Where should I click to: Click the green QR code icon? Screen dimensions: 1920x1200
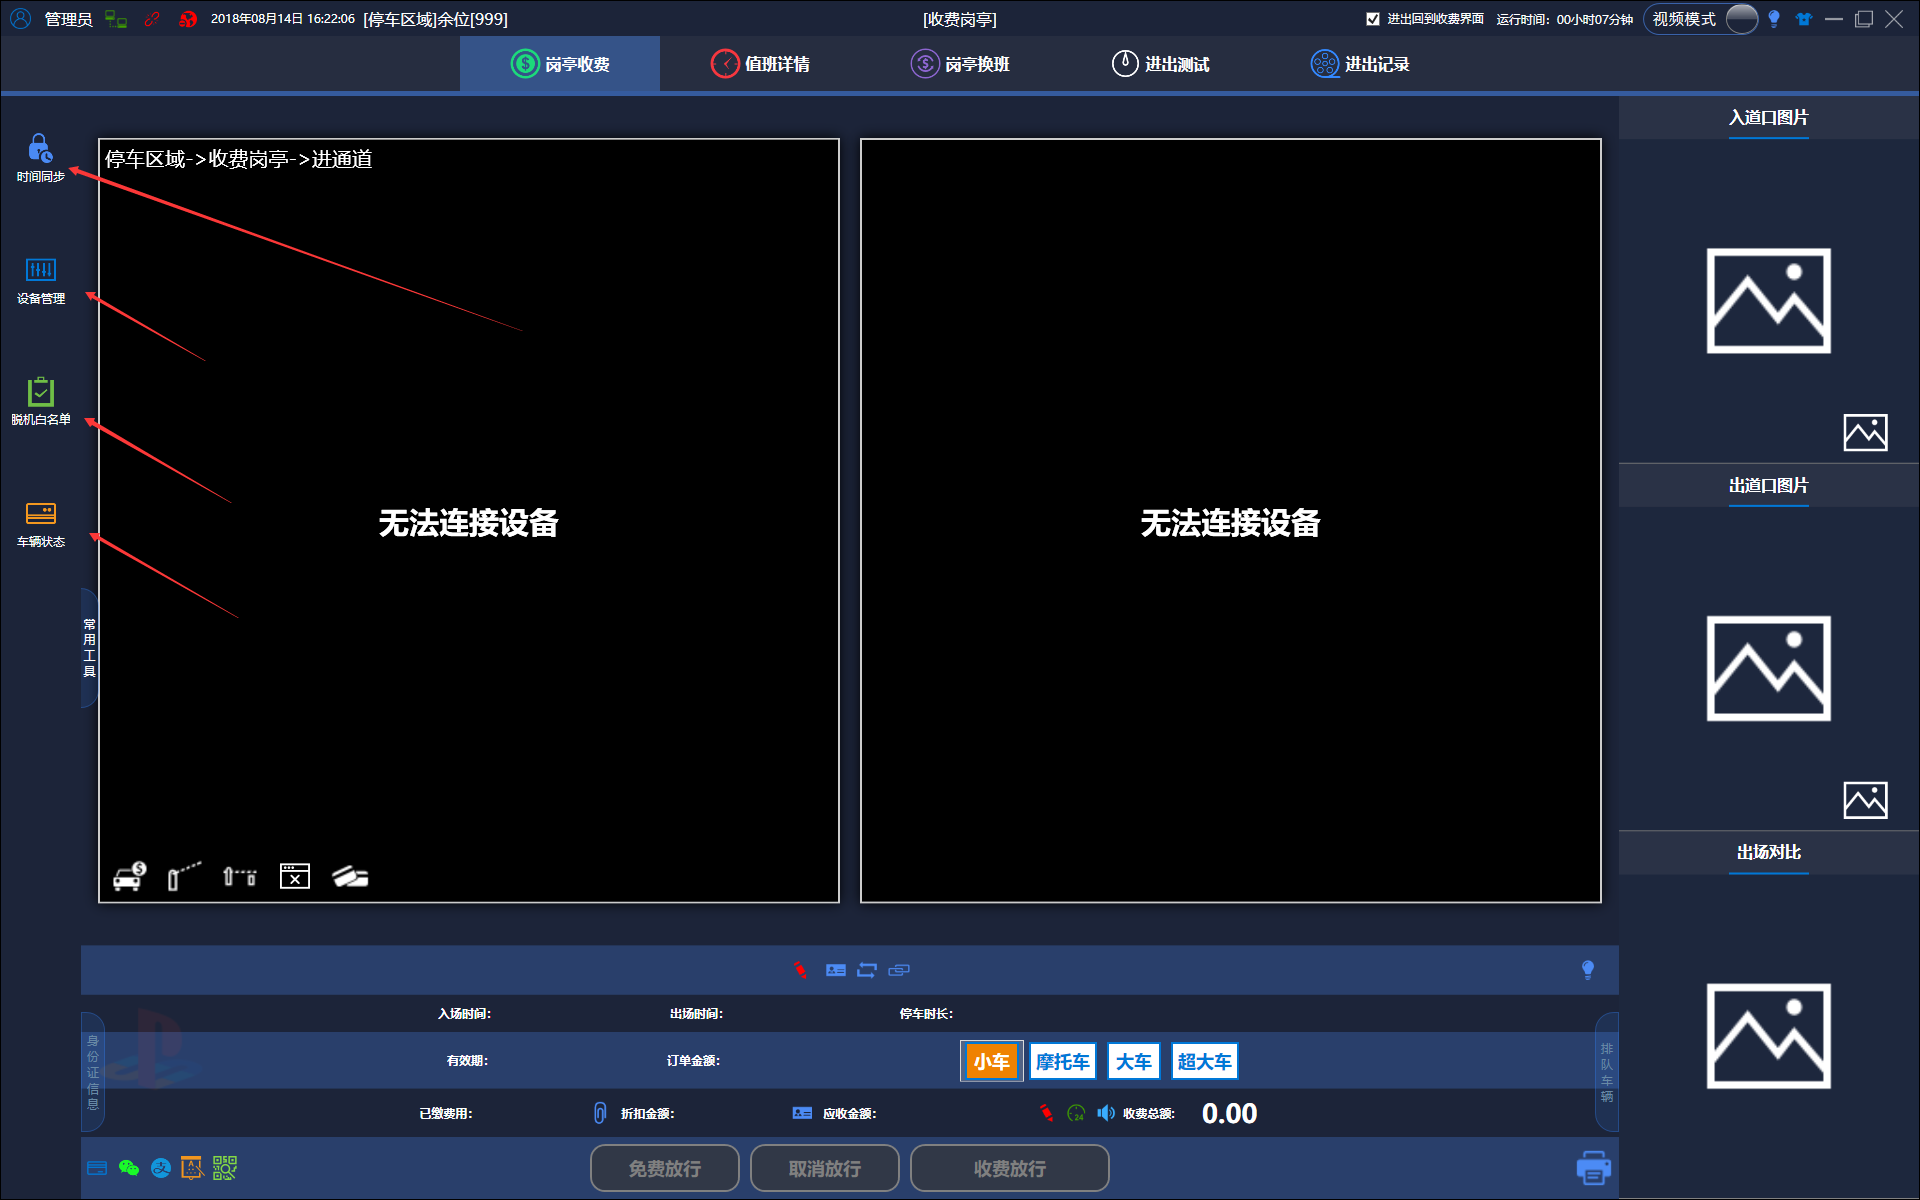225,1168
